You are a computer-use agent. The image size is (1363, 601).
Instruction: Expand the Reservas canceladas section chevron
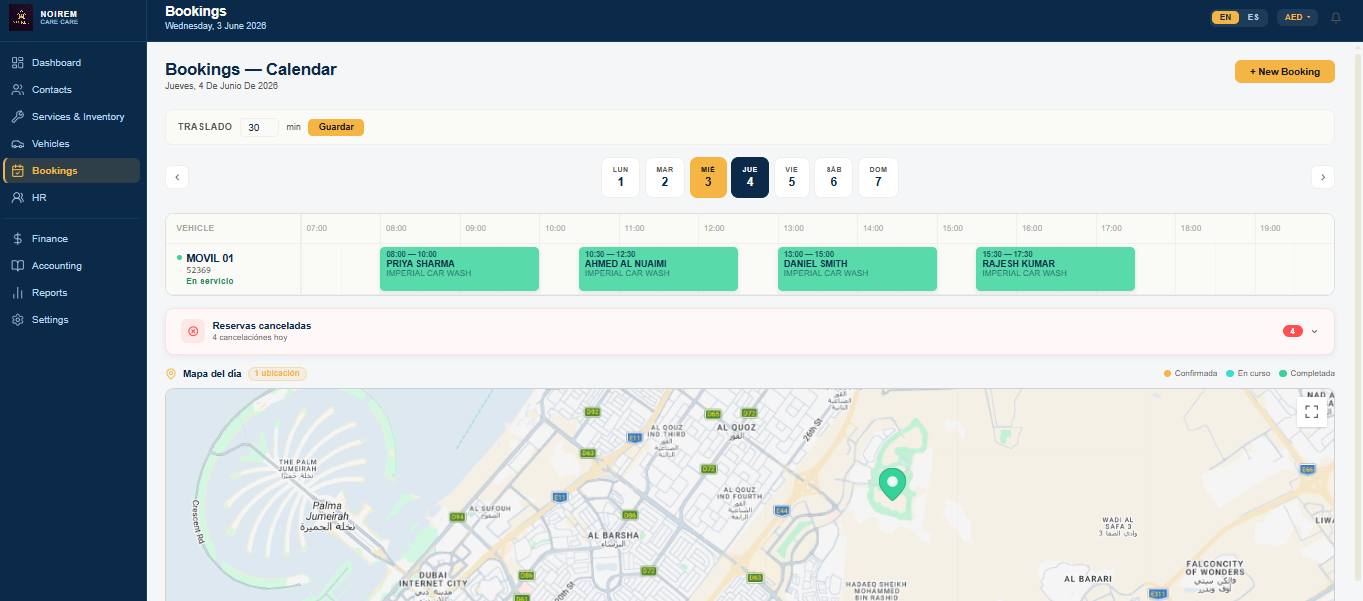[1314, 331]
